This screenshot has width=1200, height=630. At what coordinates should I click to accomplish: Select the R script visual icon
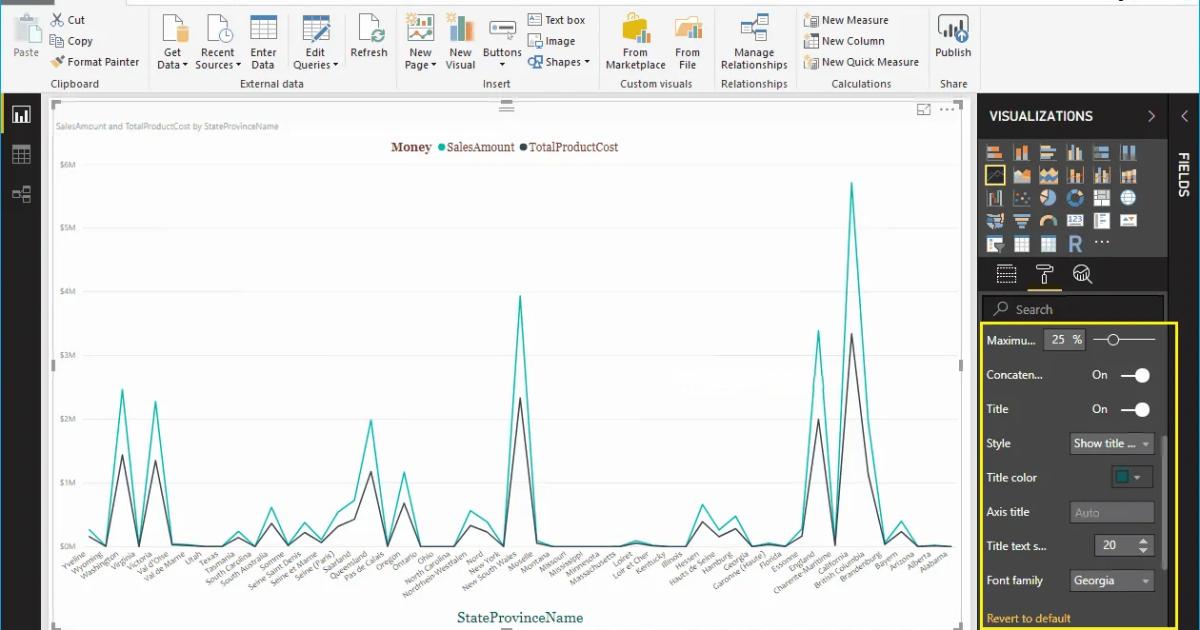point(1076,243)
